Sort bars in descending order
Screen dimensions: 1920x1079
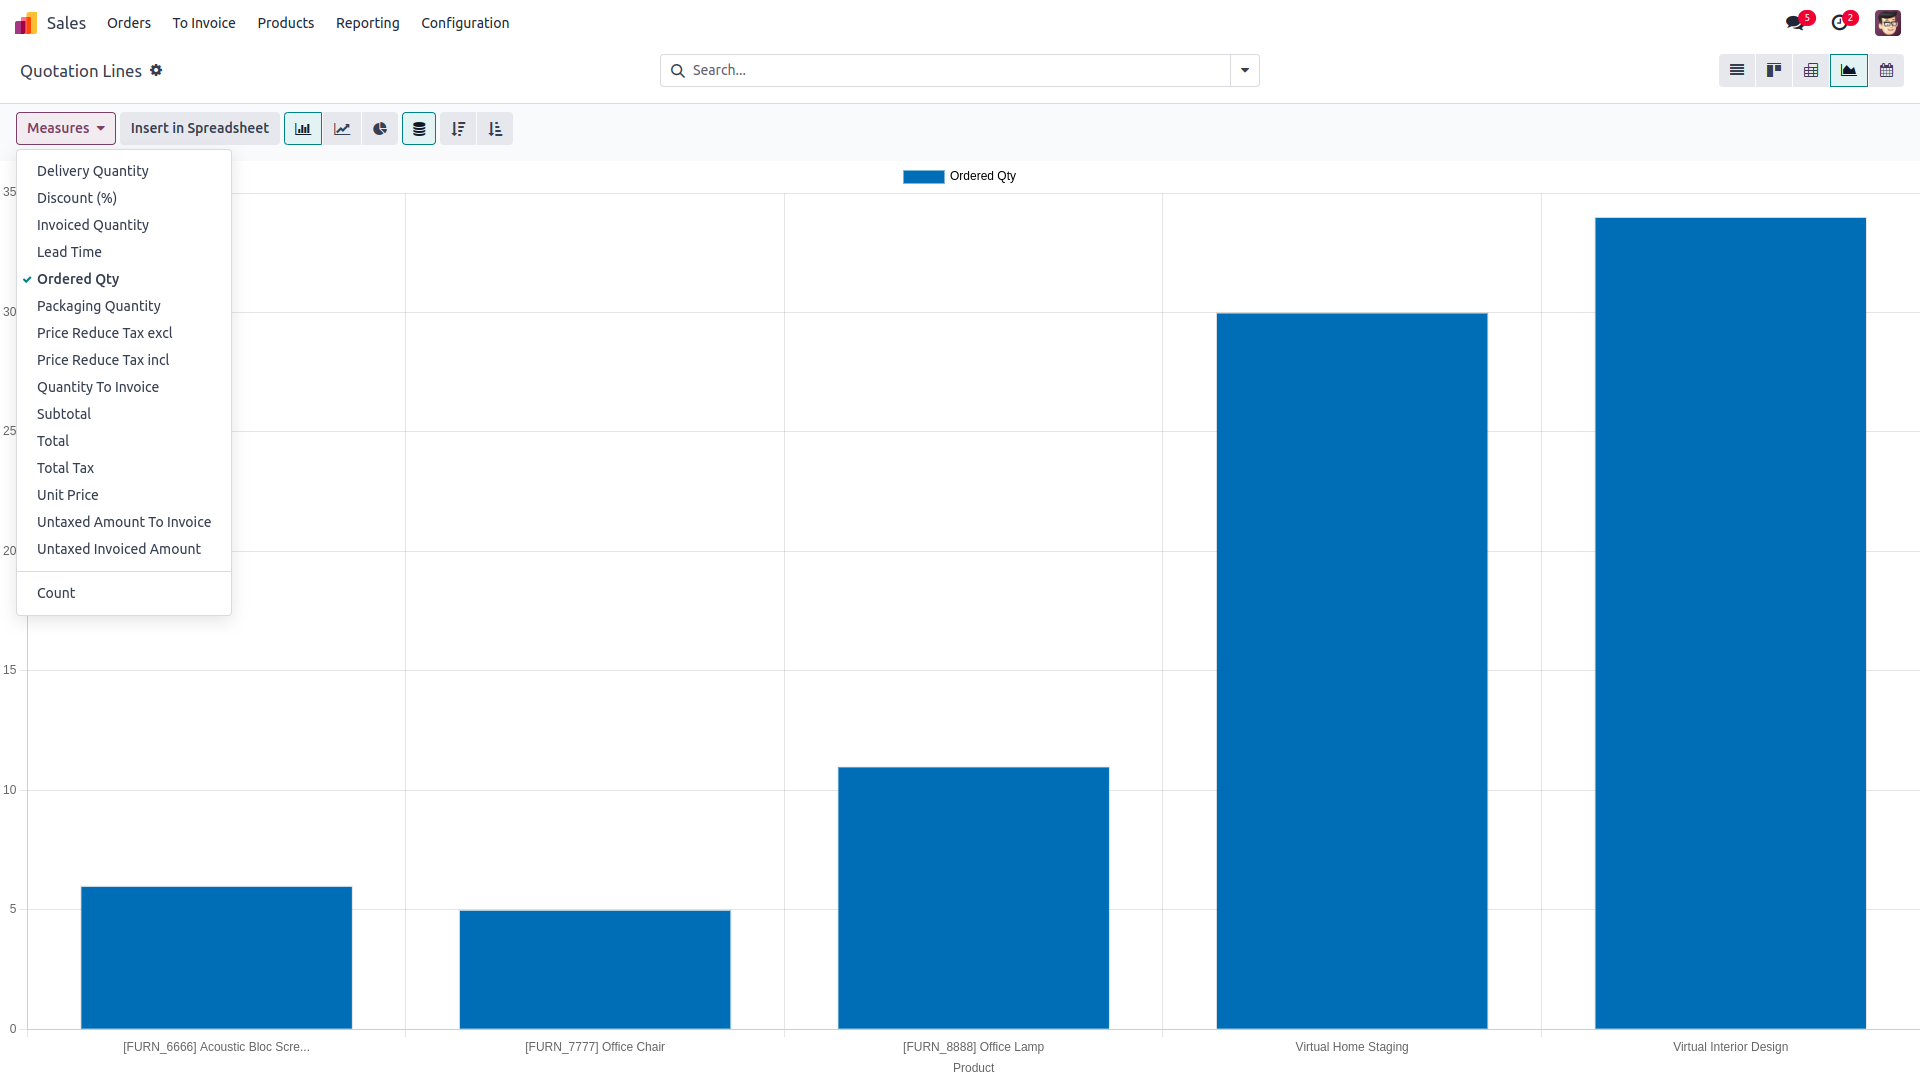pos(458,129)
